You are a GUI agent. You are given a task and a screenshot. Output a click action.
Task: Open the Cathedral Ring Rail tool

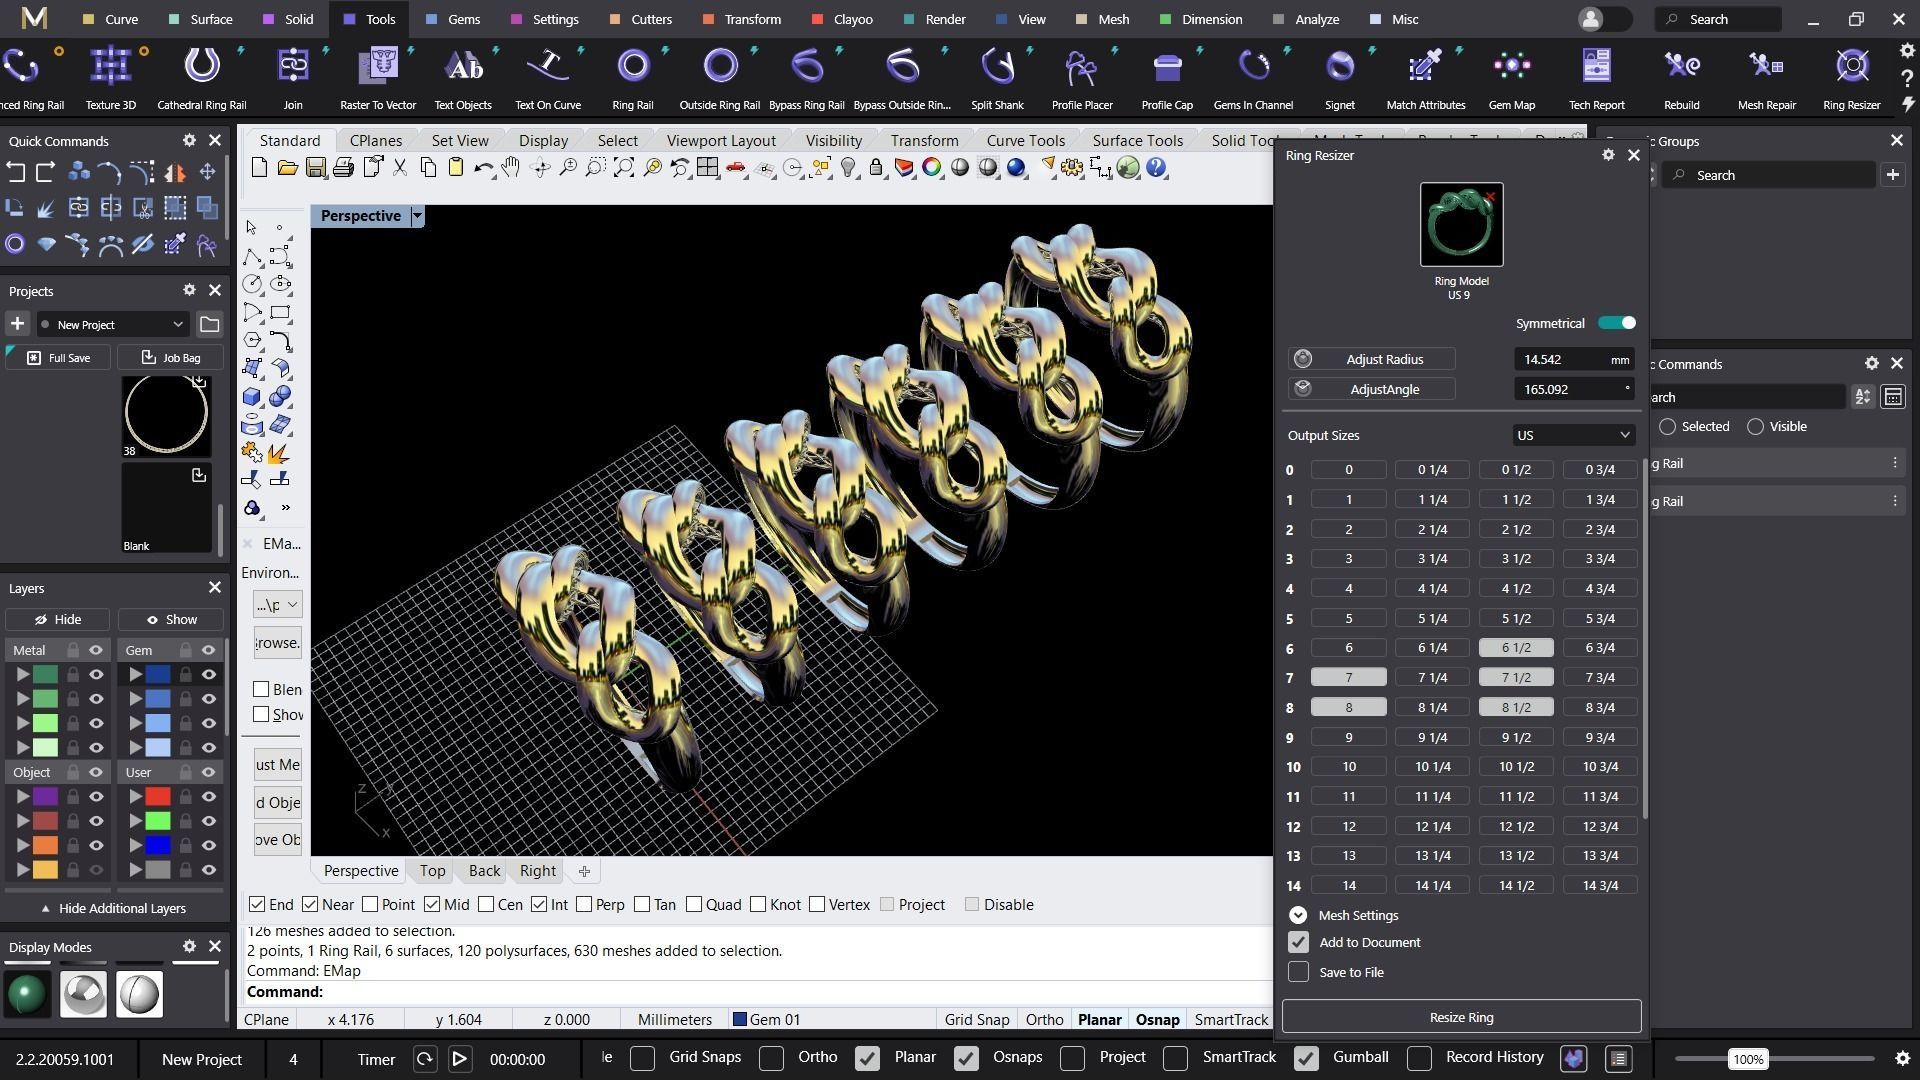click(x=201, y=79)
